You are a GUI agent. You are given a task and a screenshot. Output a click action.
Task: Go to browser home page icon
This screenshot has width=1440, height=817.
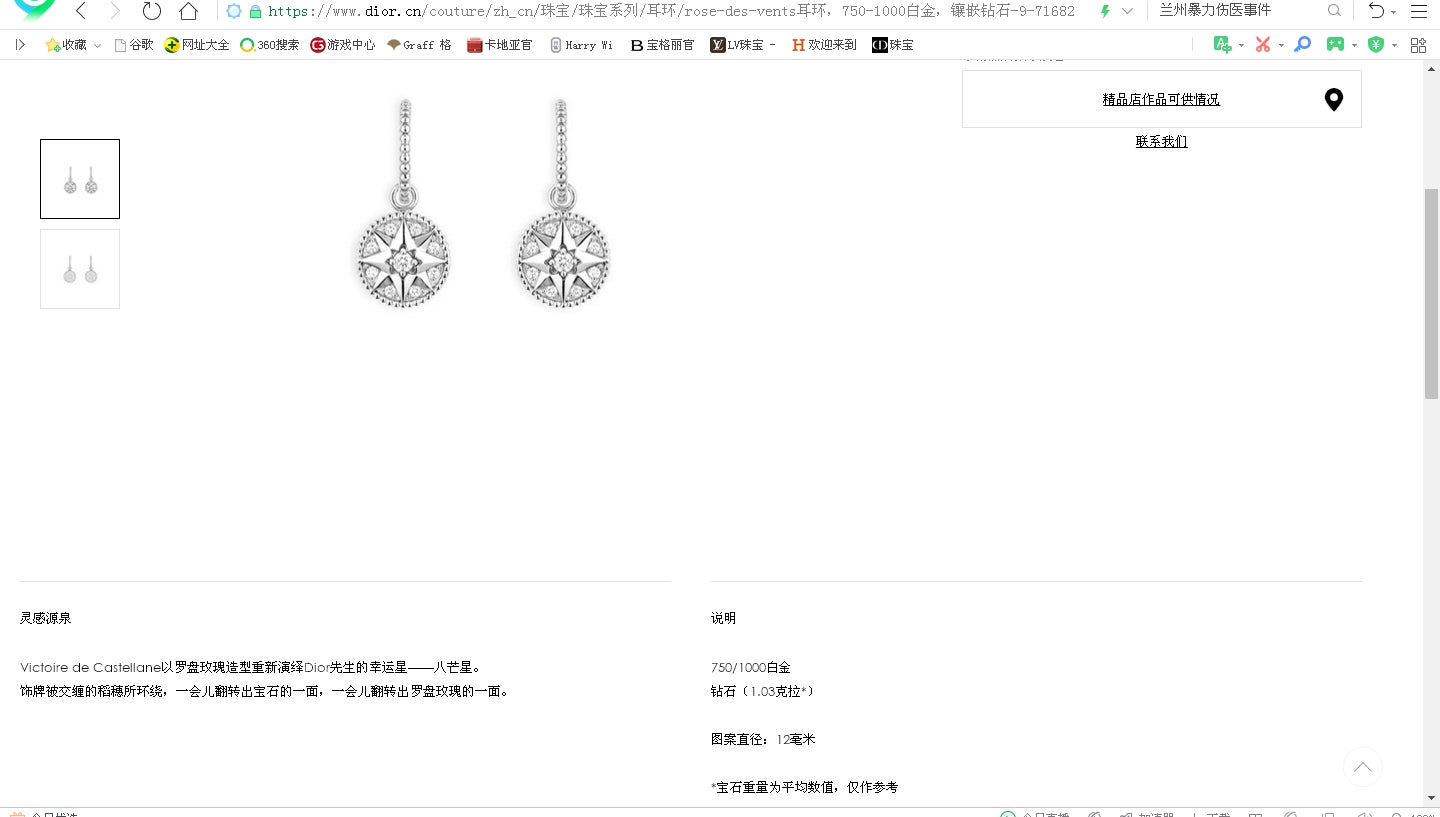(188, 11)
